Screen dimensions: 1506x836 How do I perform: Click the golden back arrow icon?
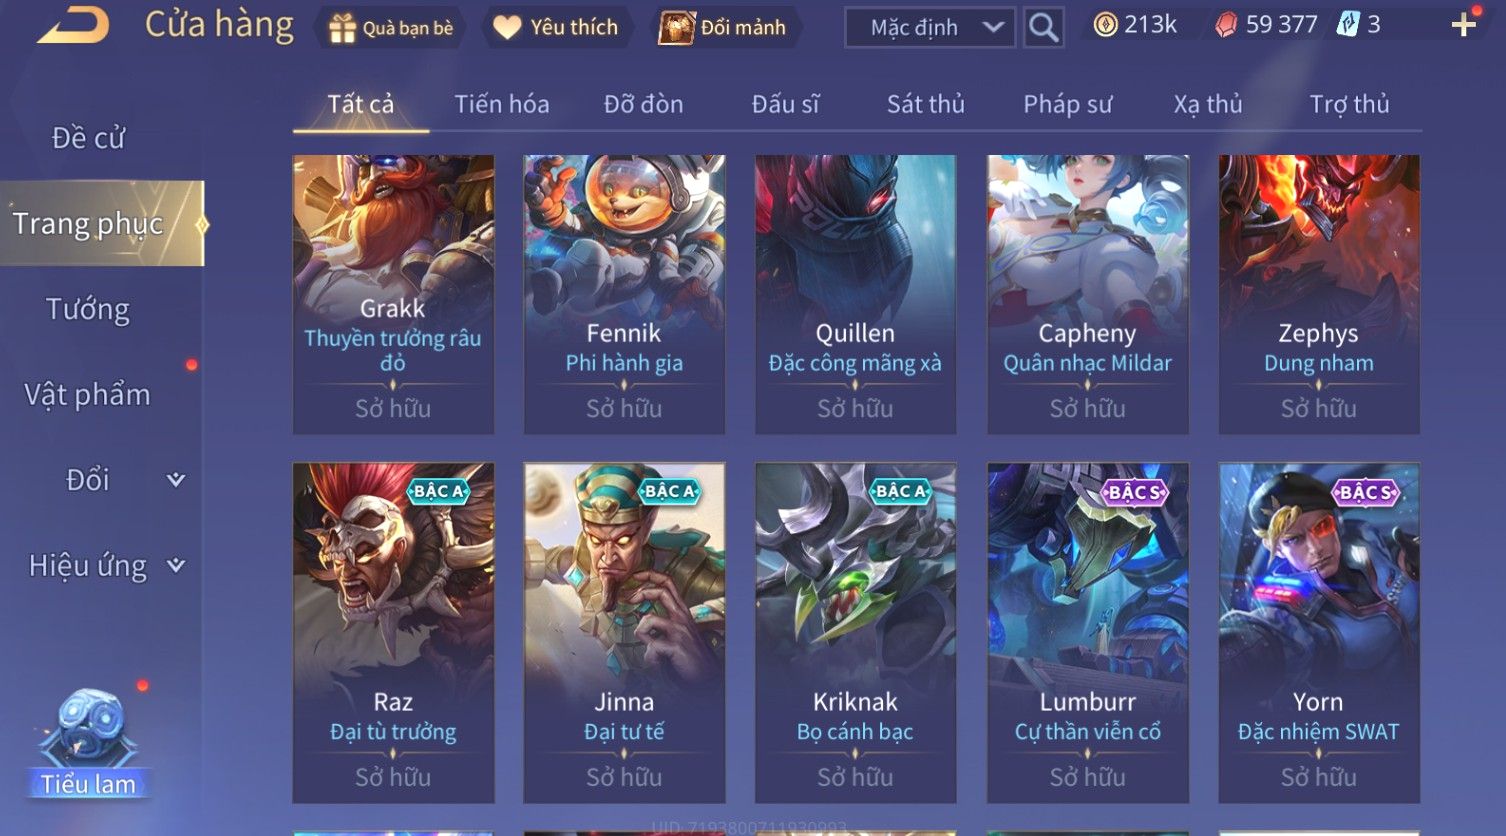(73, 25)
